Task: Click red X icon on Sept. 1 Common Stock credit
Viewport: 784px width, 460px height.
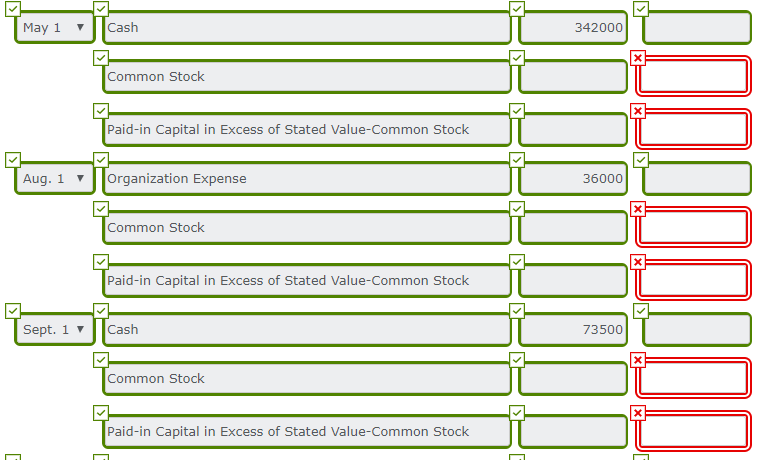Action: point(639,360)
